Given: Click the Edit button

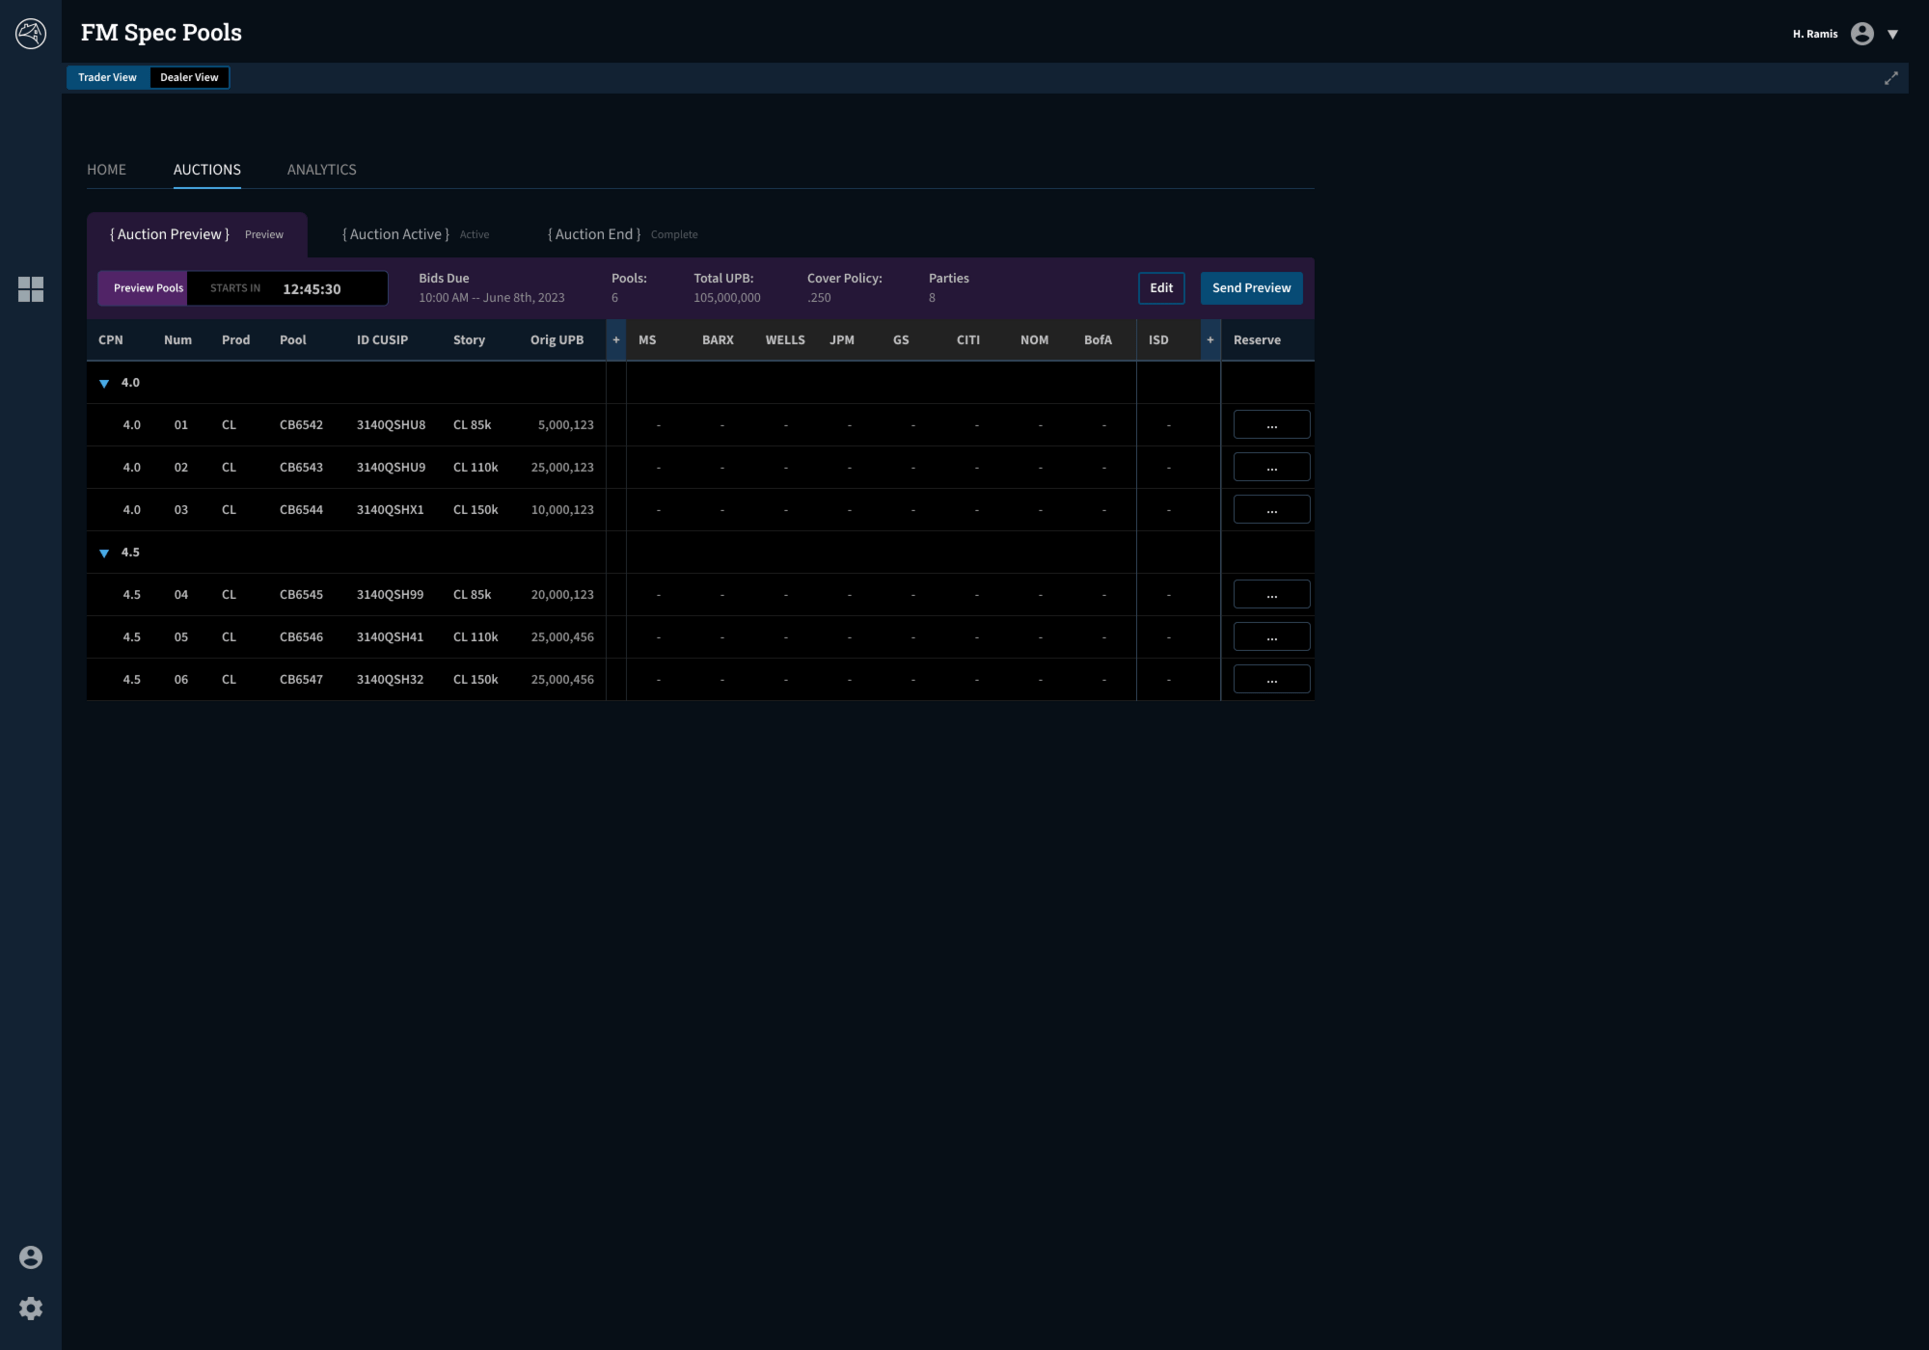Looking at the screenshot, I should pyautogui.click(x=1161, y=288).
